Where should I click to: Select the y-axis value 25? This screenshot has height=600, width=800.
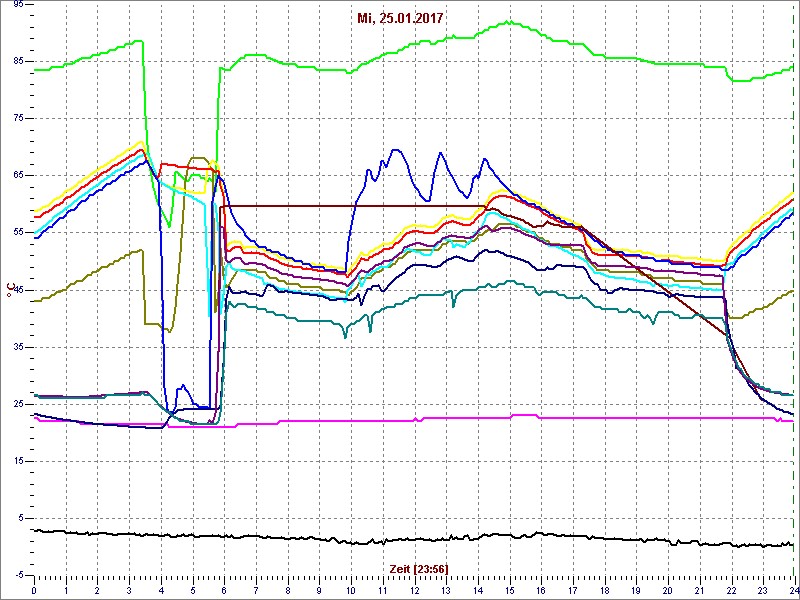tap(17, 404)
